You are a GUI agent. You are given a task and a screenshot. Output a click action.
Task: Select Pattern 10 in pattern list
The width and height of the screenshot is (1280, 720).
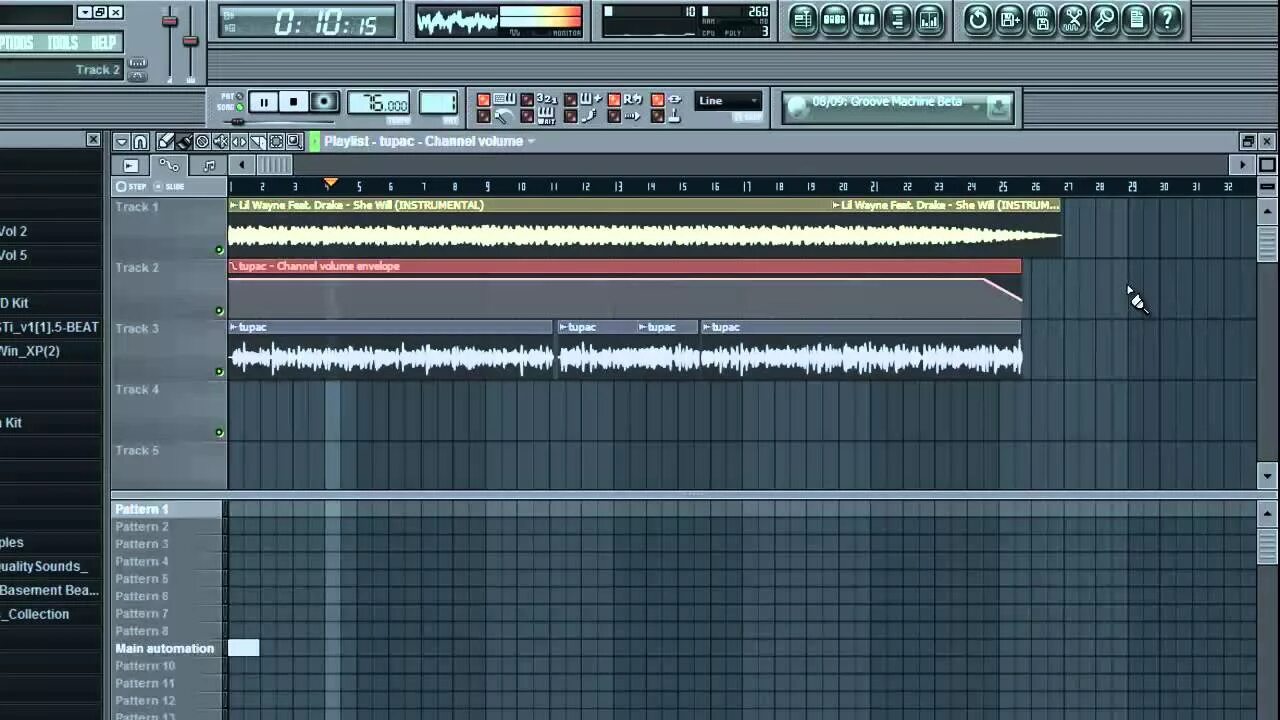pos(167,665)
